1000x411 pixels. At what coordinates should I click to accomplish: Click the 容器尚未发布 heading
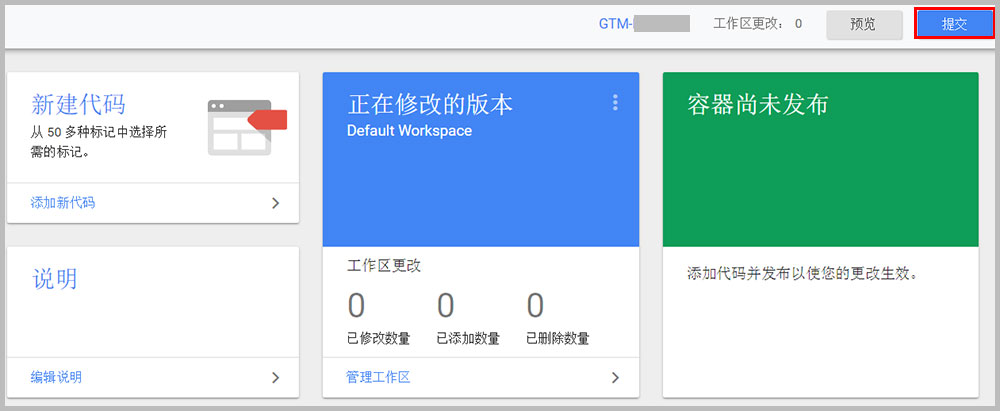click(x=757, y=105)
